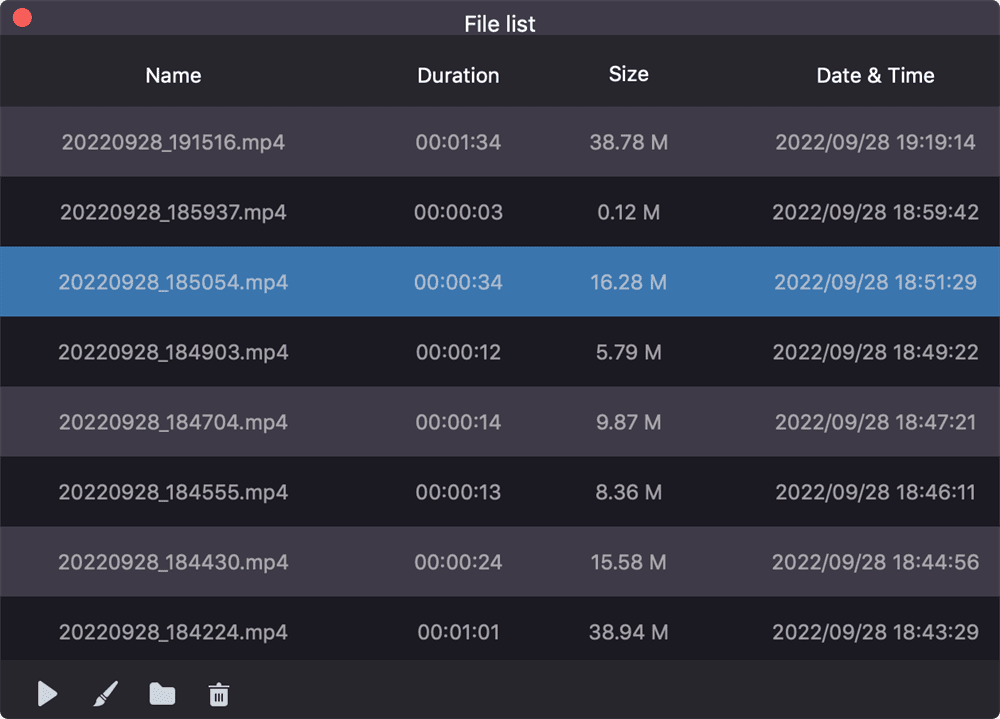Select the file 20220928_184704.mp4
1000x719 pixels.
point(172,421)
